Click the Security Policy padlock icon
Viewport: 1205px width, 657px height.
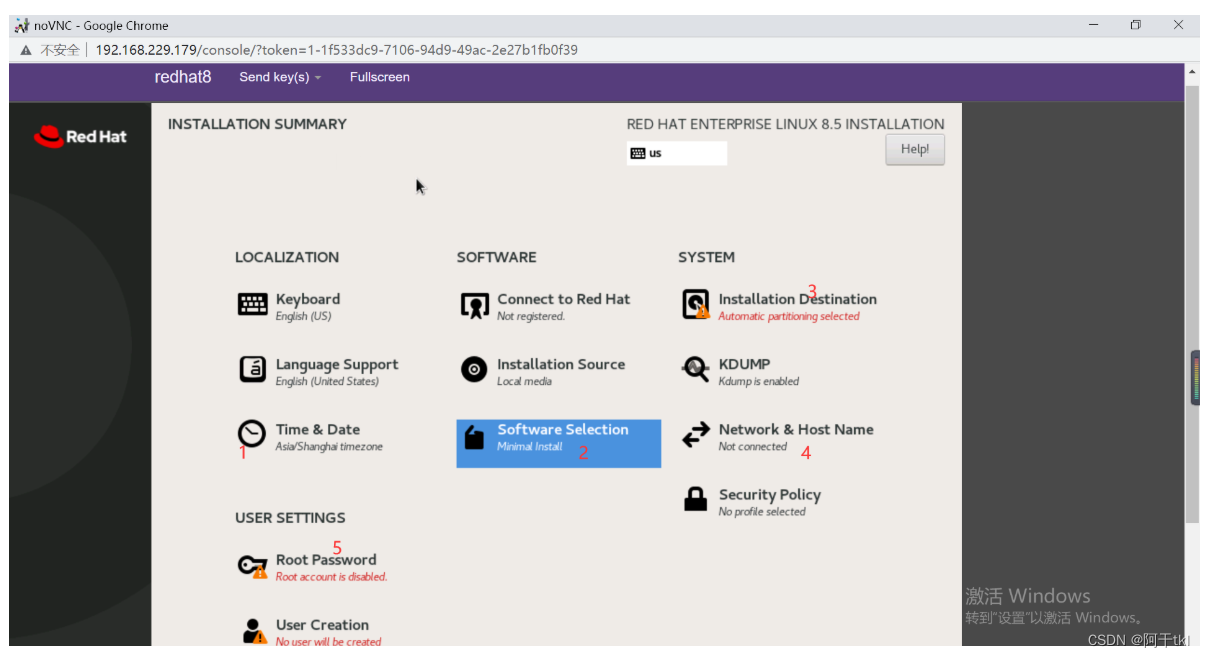coord(696,499)
